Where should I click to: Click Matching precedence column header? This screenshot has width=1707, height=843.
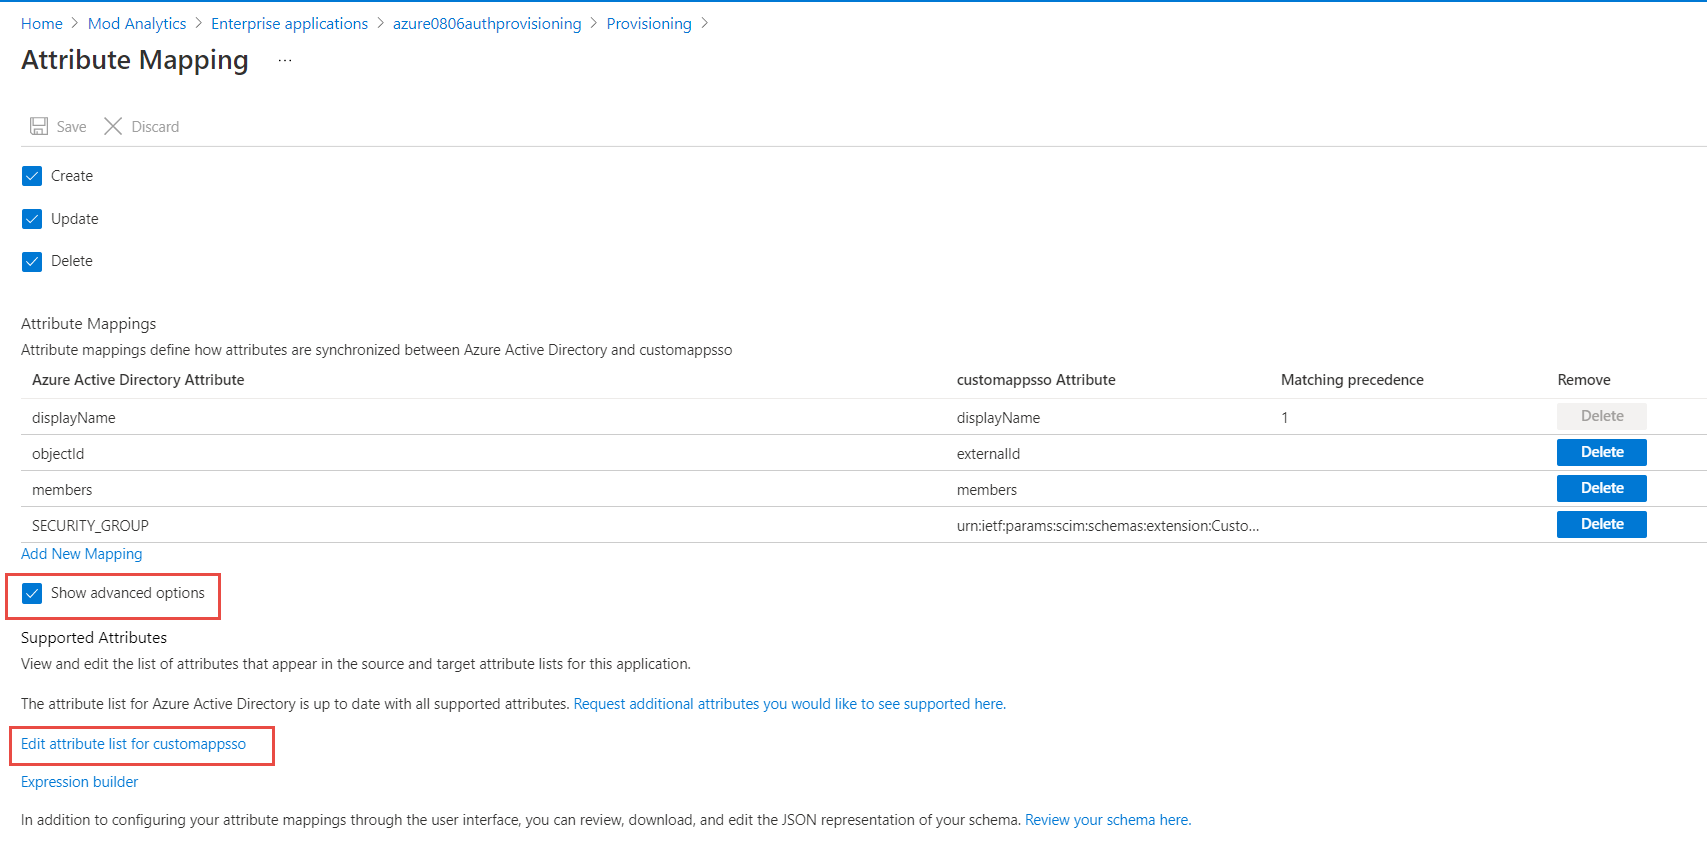[x=1352, y=380]
